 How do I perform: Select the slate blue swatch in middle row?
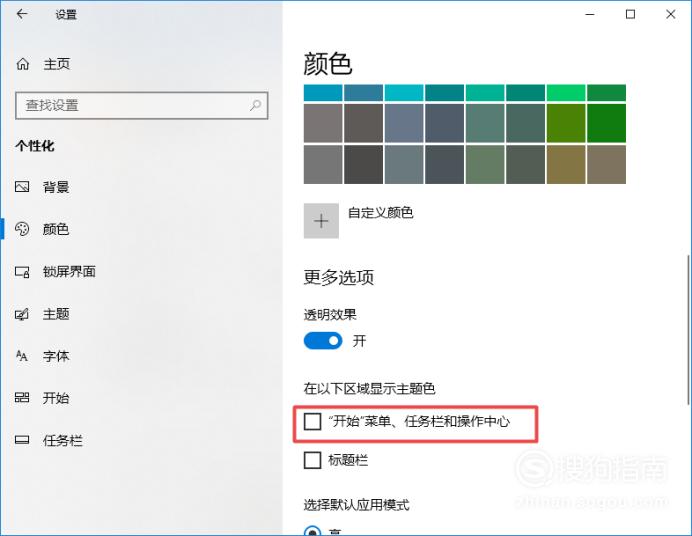coord(404,123)
